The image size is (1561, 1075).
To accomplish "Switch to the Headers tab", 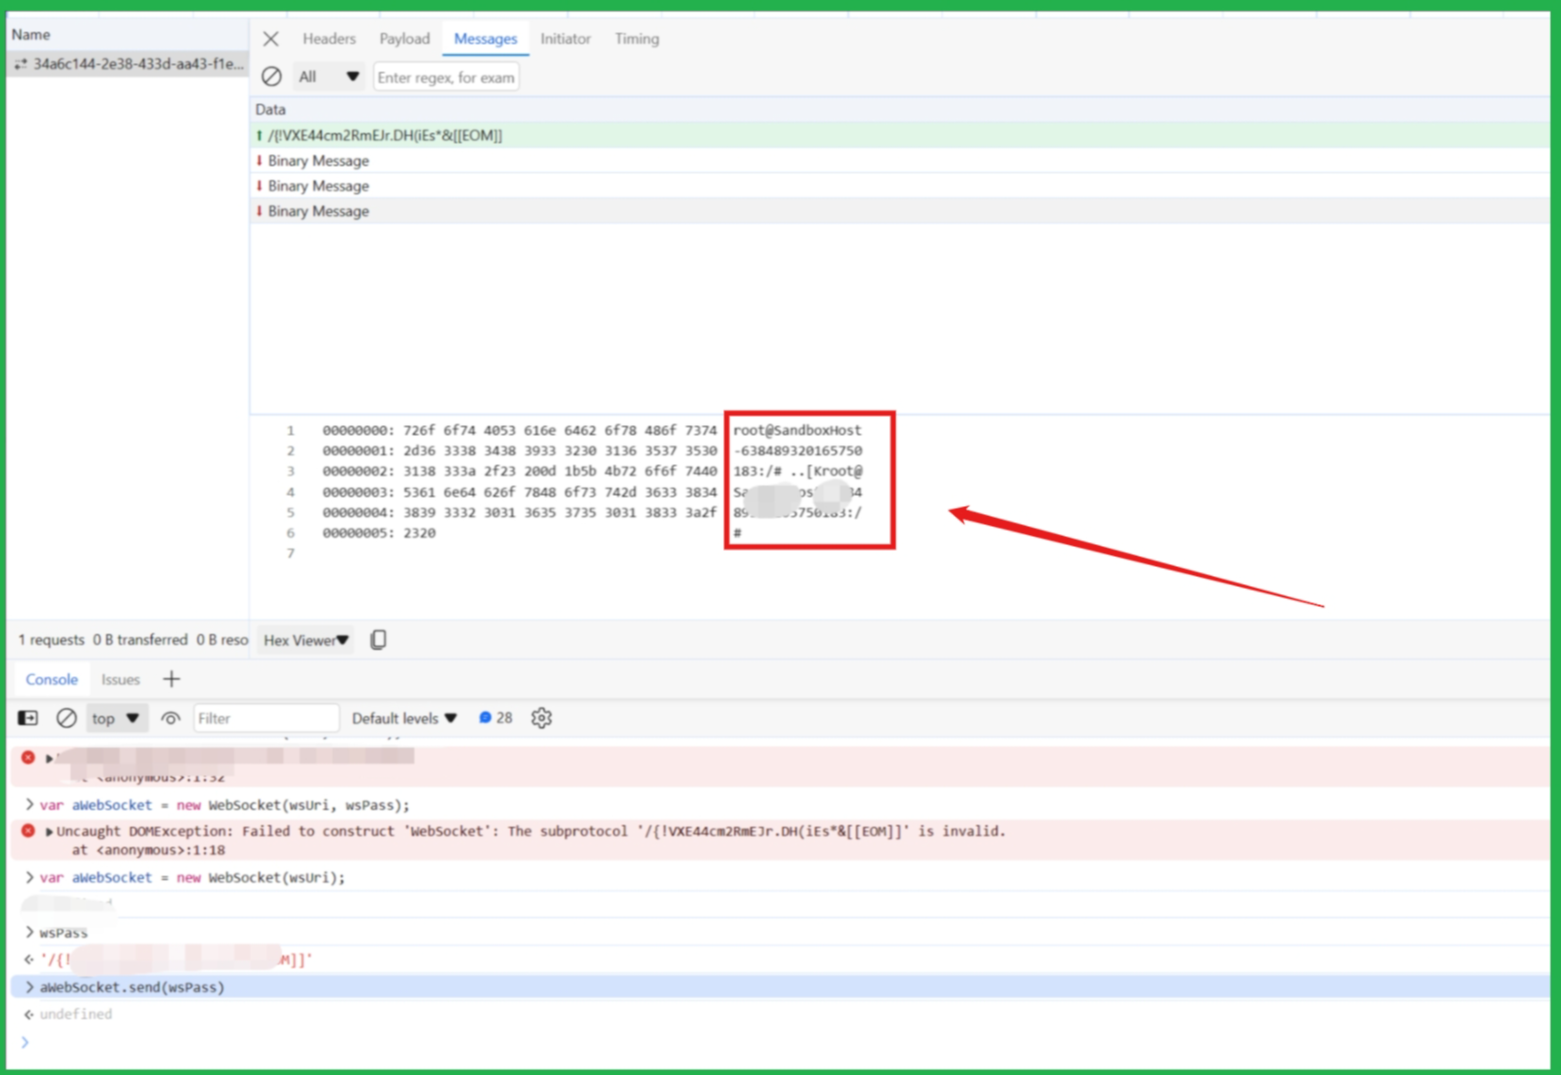I will 329,38.
